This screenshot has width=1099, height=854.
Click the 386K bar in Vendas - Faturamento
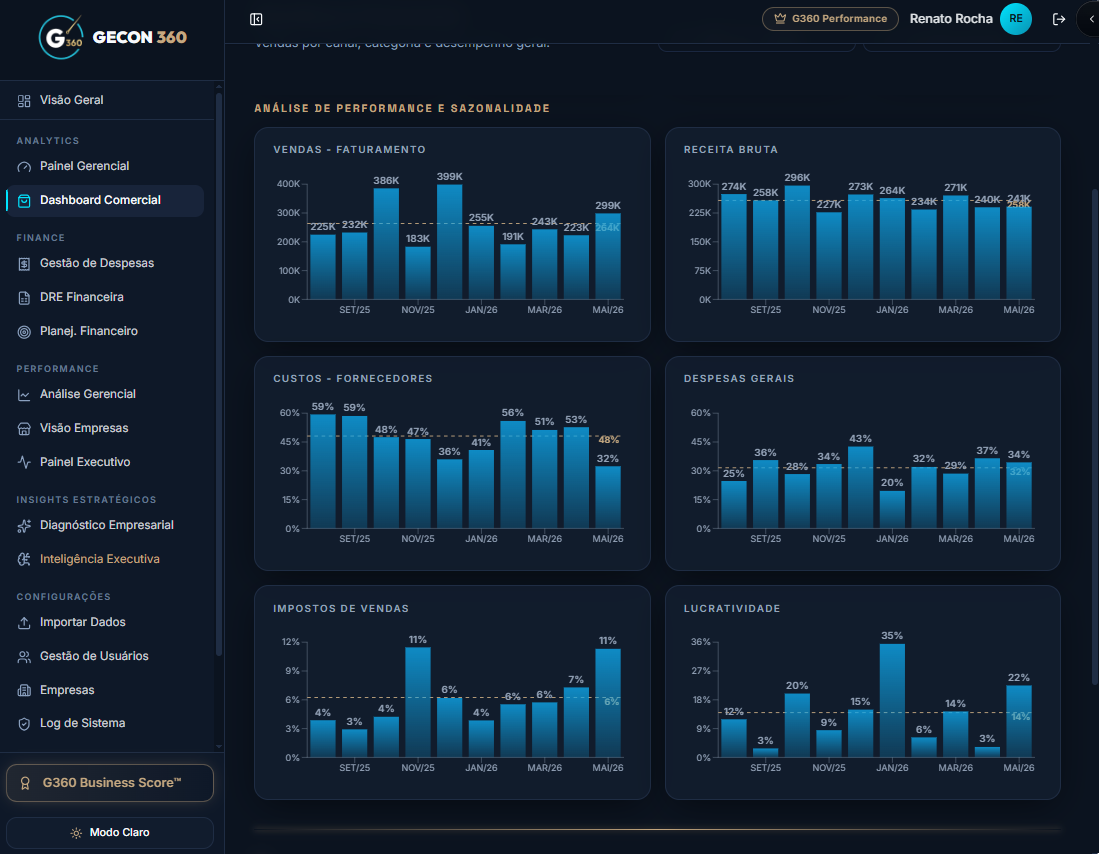(386, 244)
